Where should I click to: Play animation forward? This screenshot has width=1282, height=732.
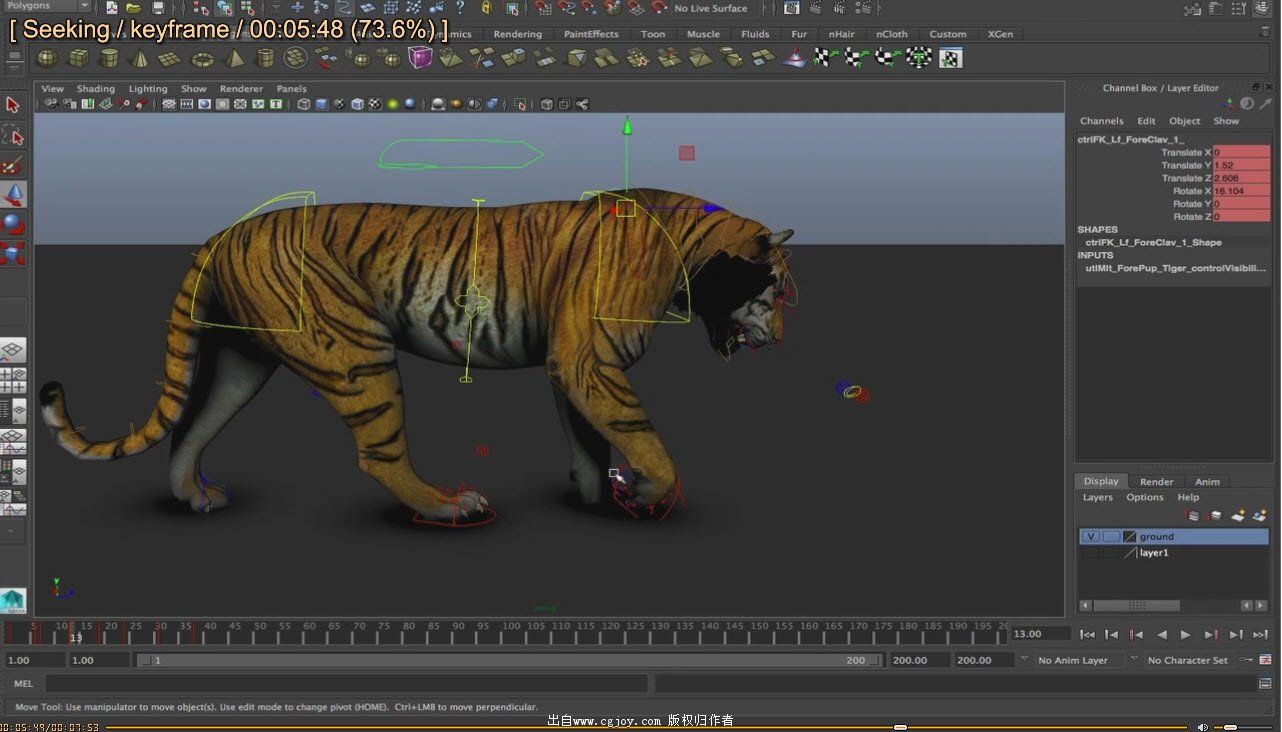click(x=1186, y=634)
